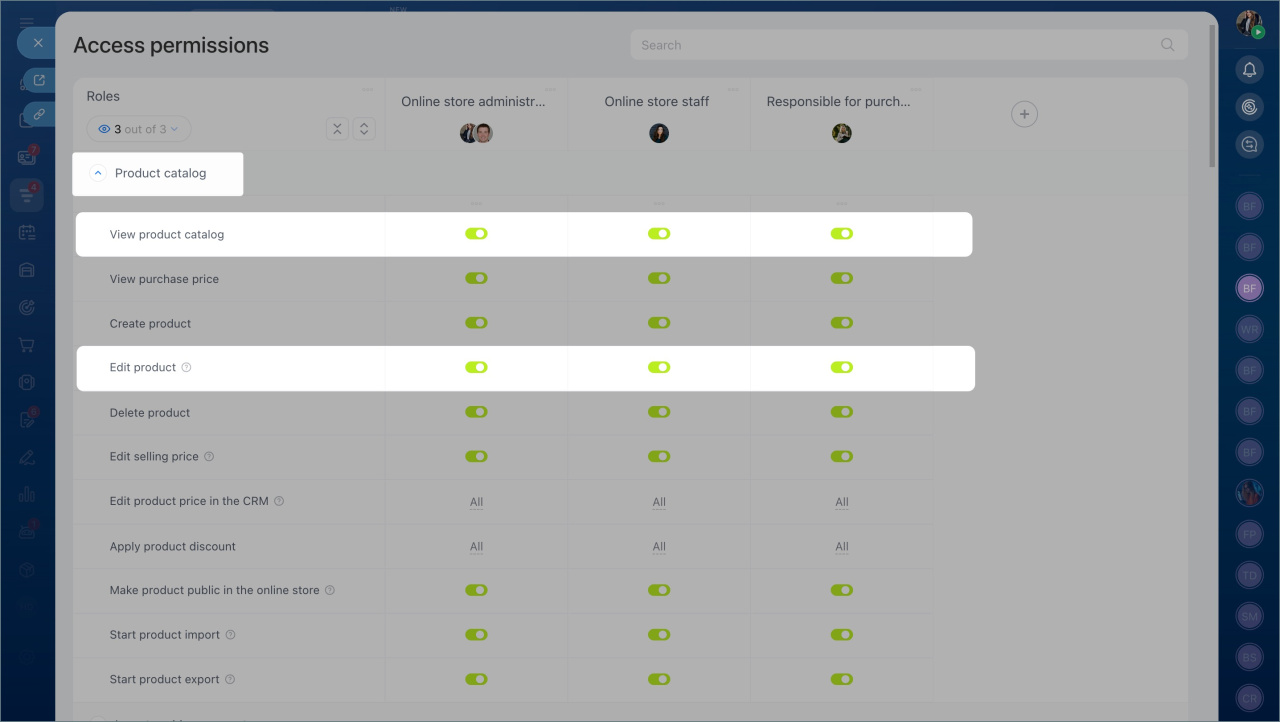Add a new role with plus button

tap(1024, 114)
